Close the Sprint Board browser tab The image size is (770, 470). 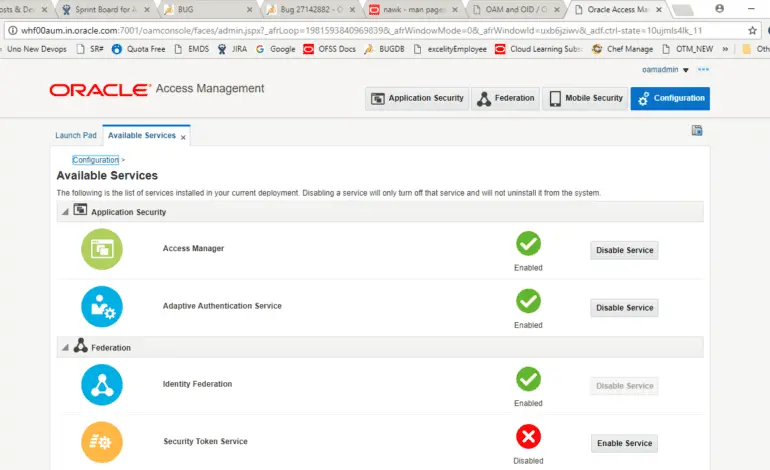point(147,9)
